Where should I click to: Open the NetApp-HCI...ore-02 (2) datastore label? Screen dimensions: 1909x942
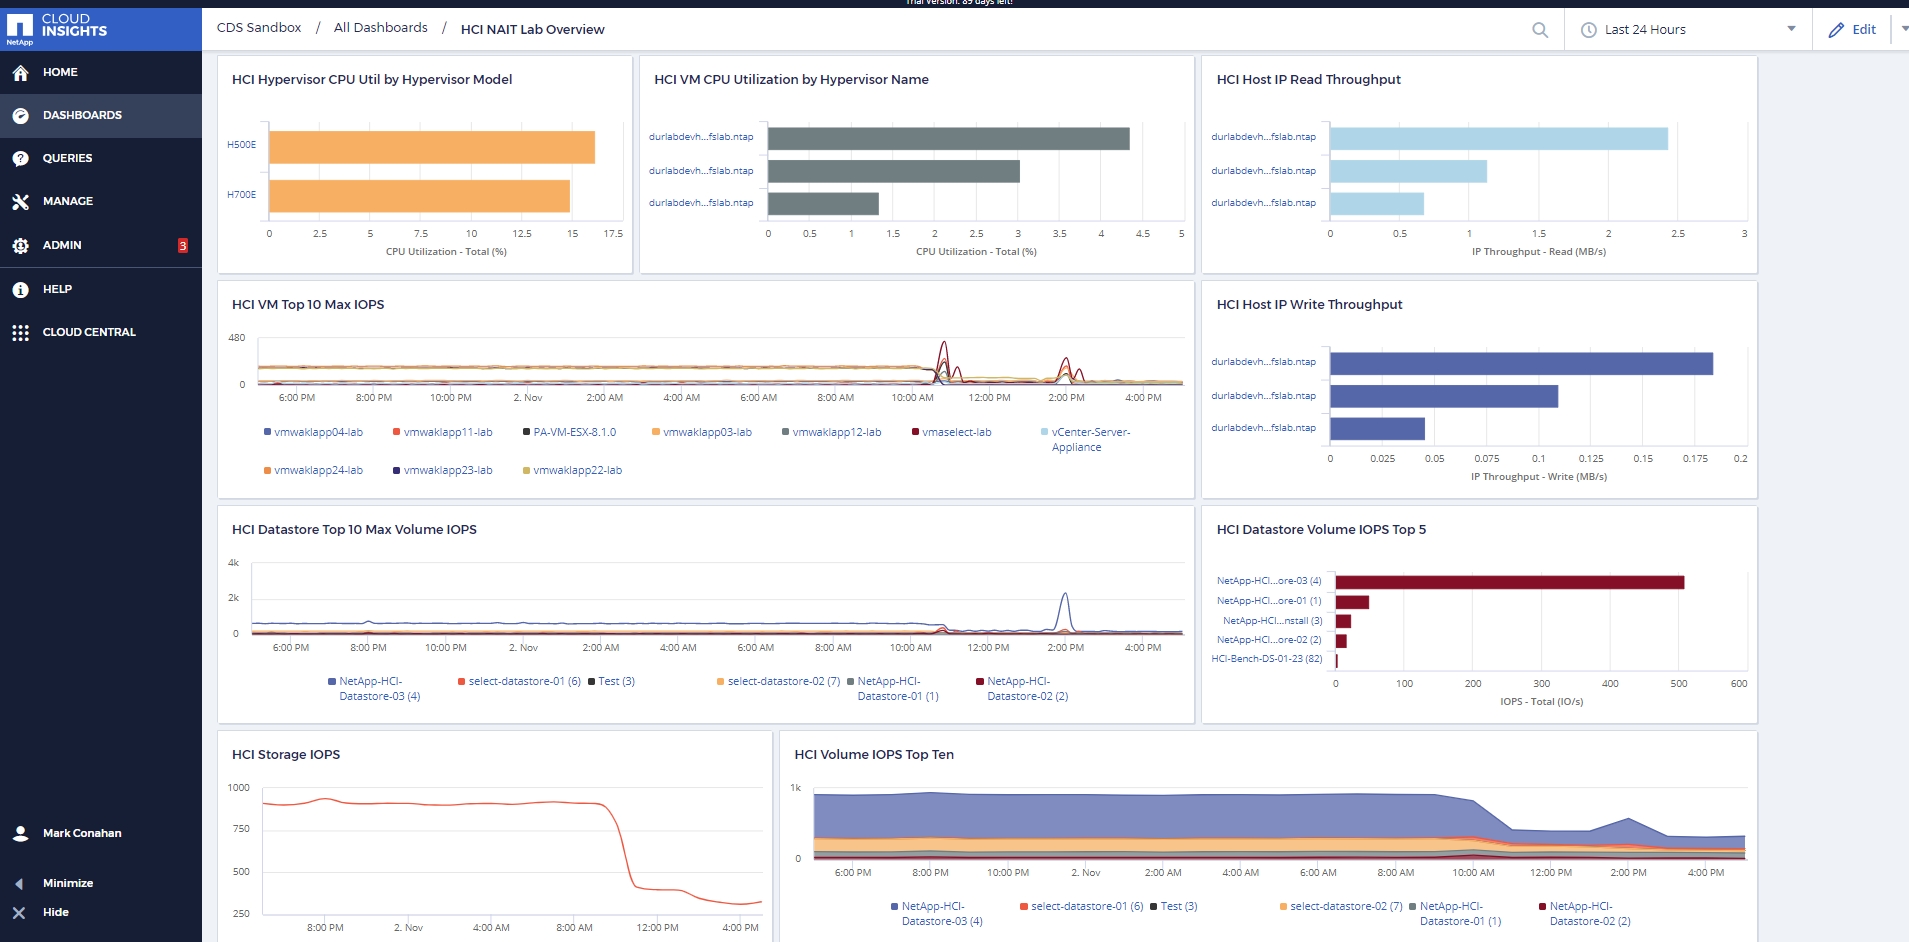(1269, 640)
